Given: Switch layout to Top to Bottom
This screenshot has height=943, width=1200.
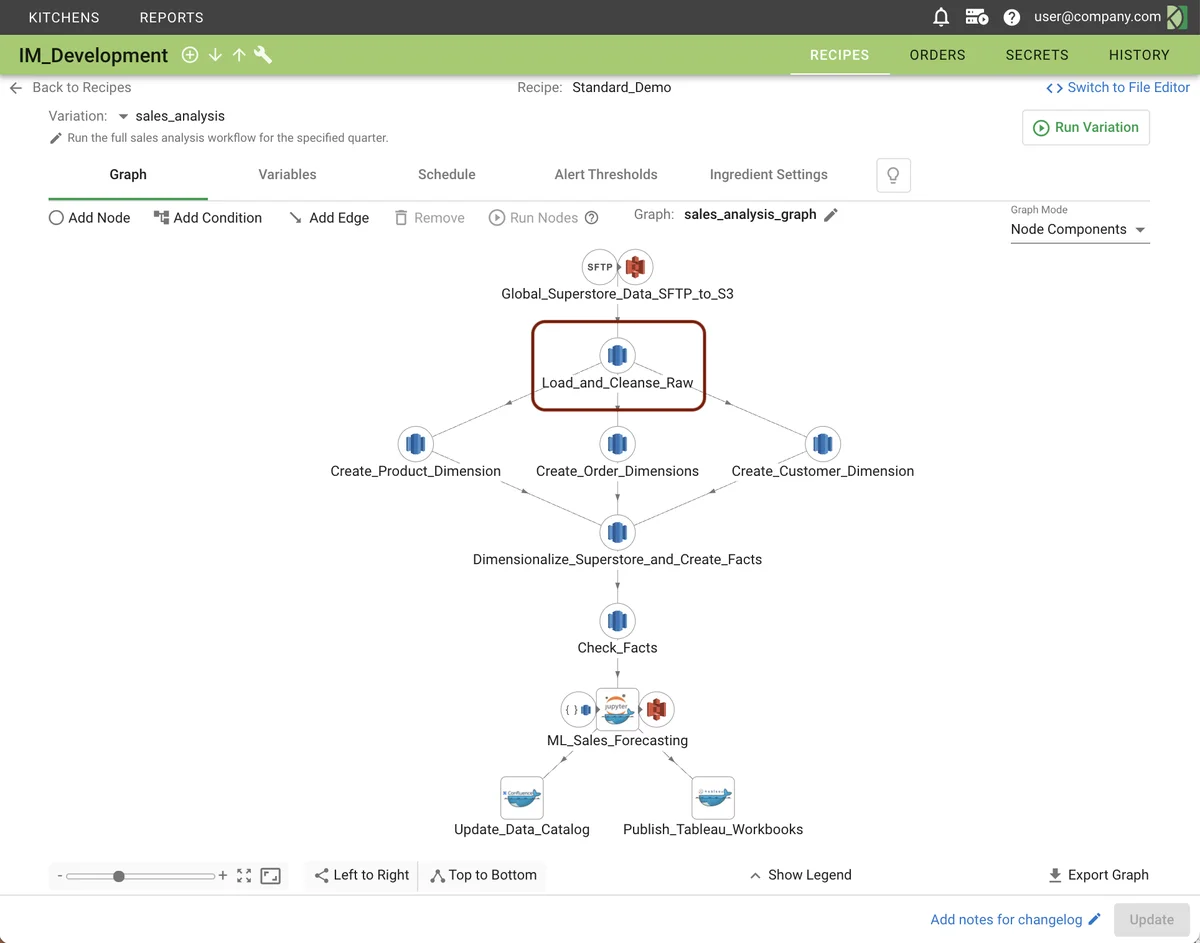Looking at the screenshot, I should [483, 875].
